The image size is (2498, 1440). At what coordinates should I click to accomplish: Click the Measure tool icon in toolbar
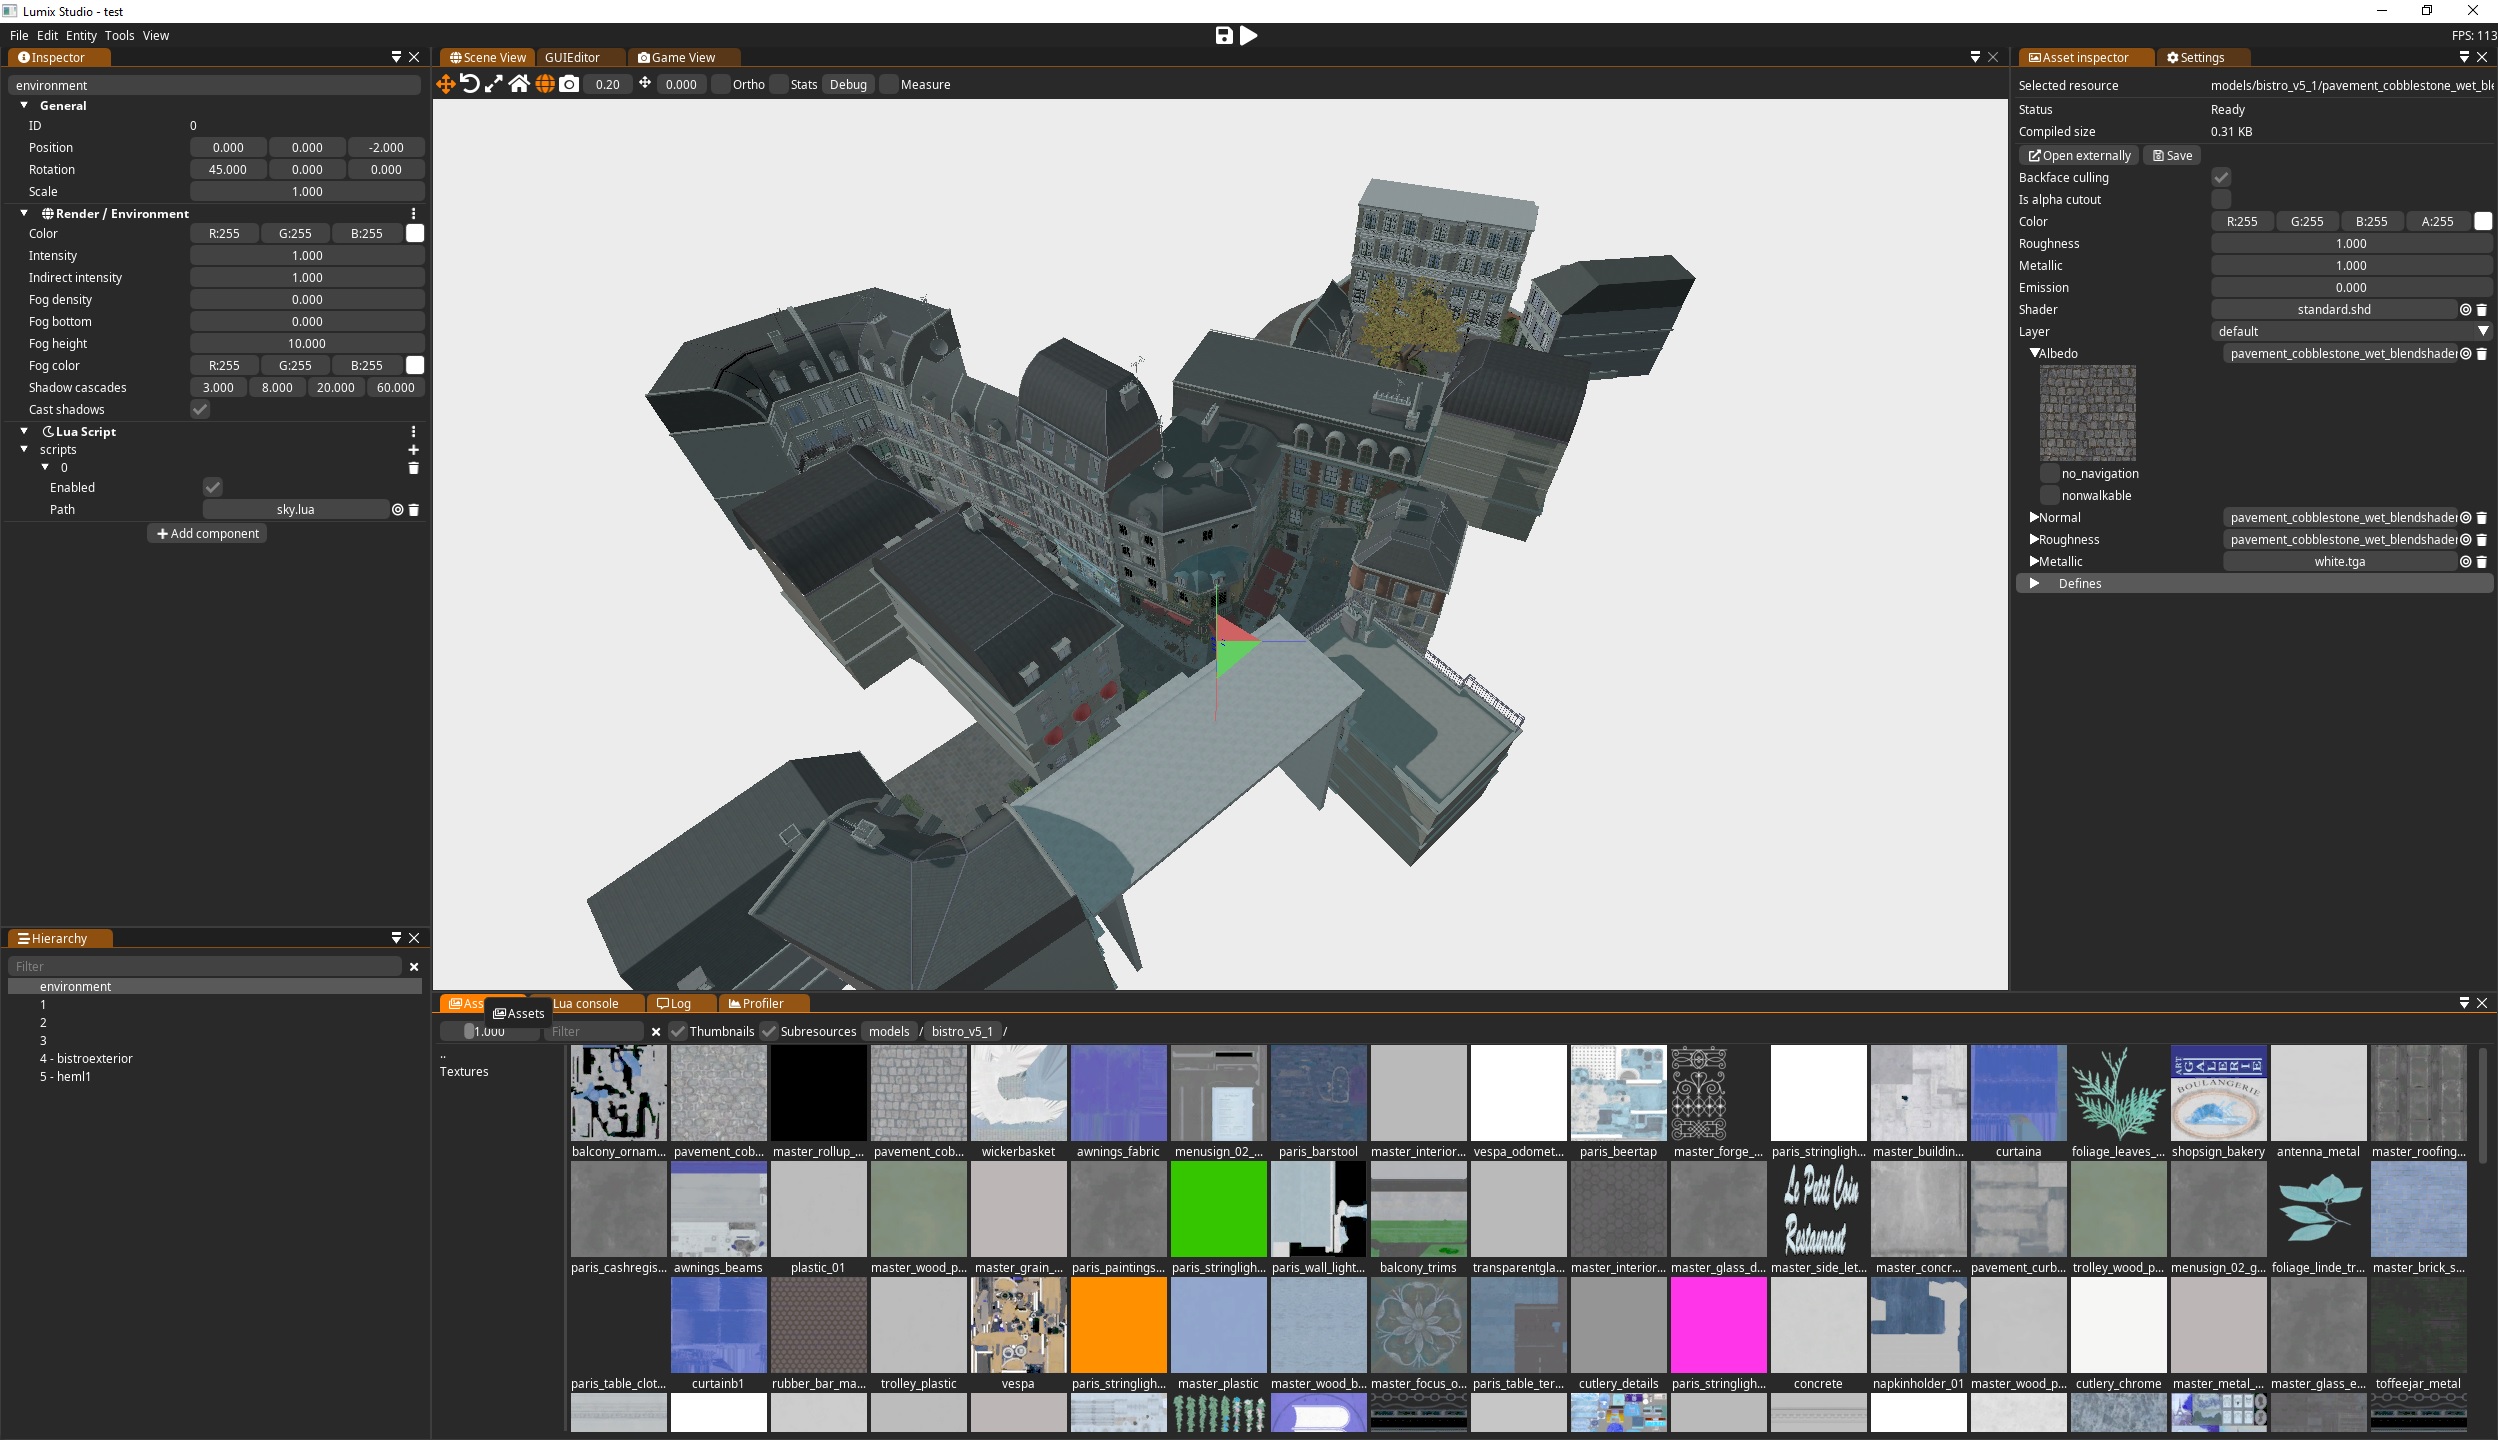click(x=925, y=84)
